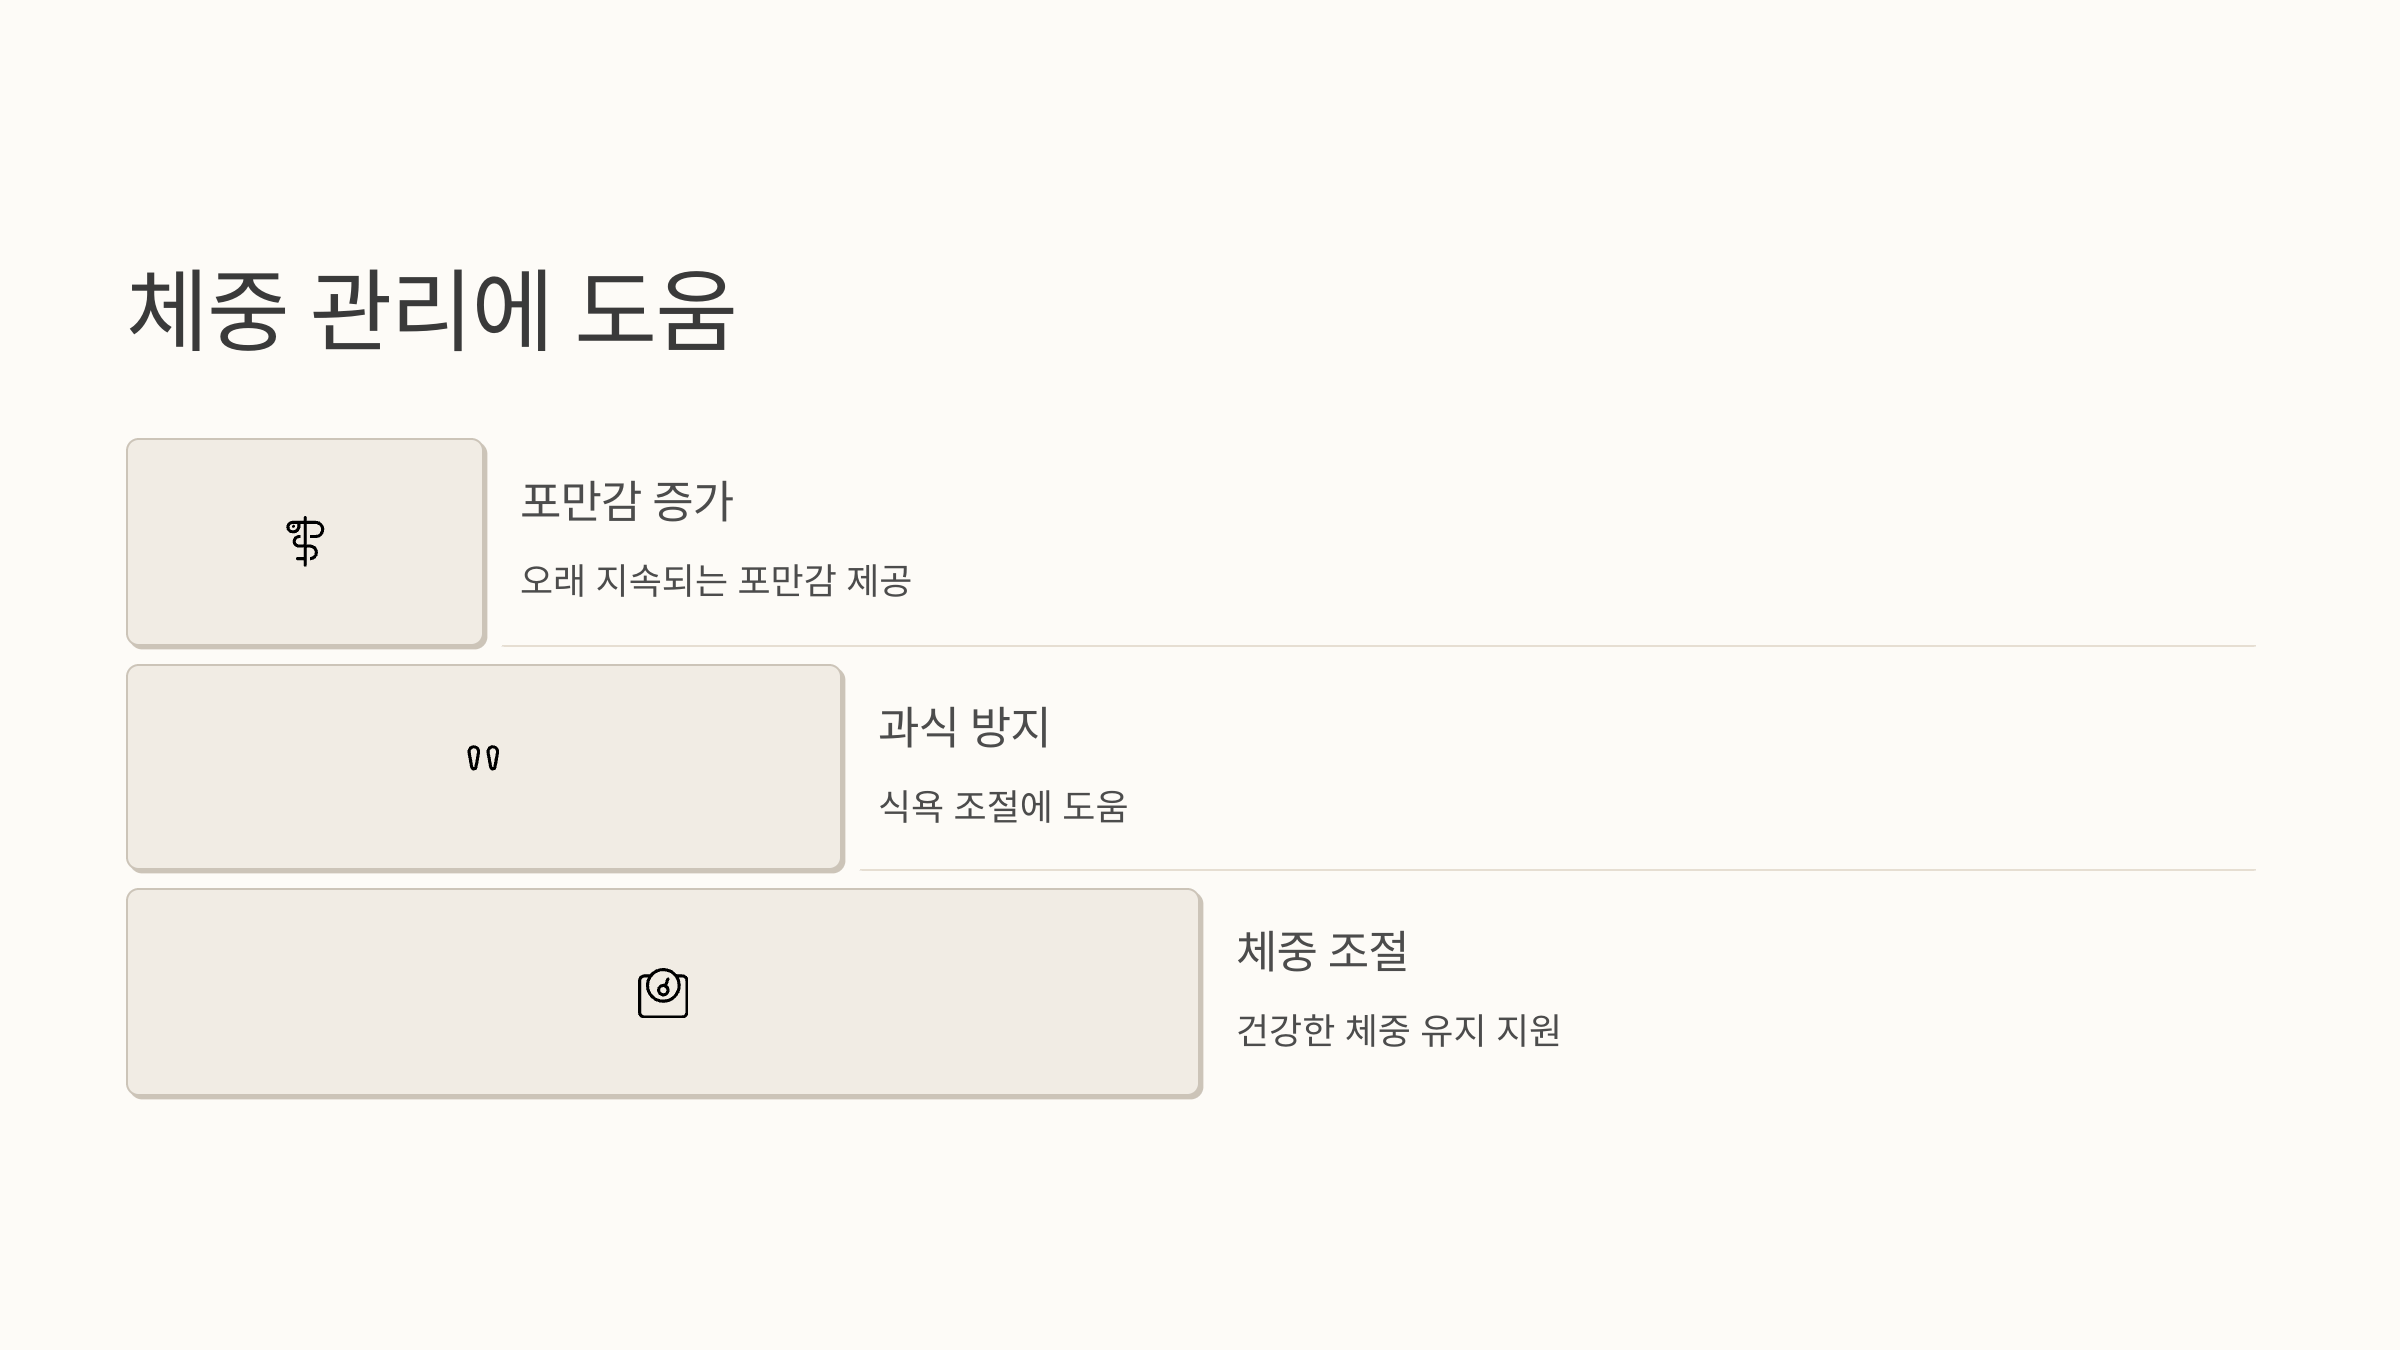Click the word 체중 in the title
The width and height of the screenshot is (2400, 1350).
(207, 310)
